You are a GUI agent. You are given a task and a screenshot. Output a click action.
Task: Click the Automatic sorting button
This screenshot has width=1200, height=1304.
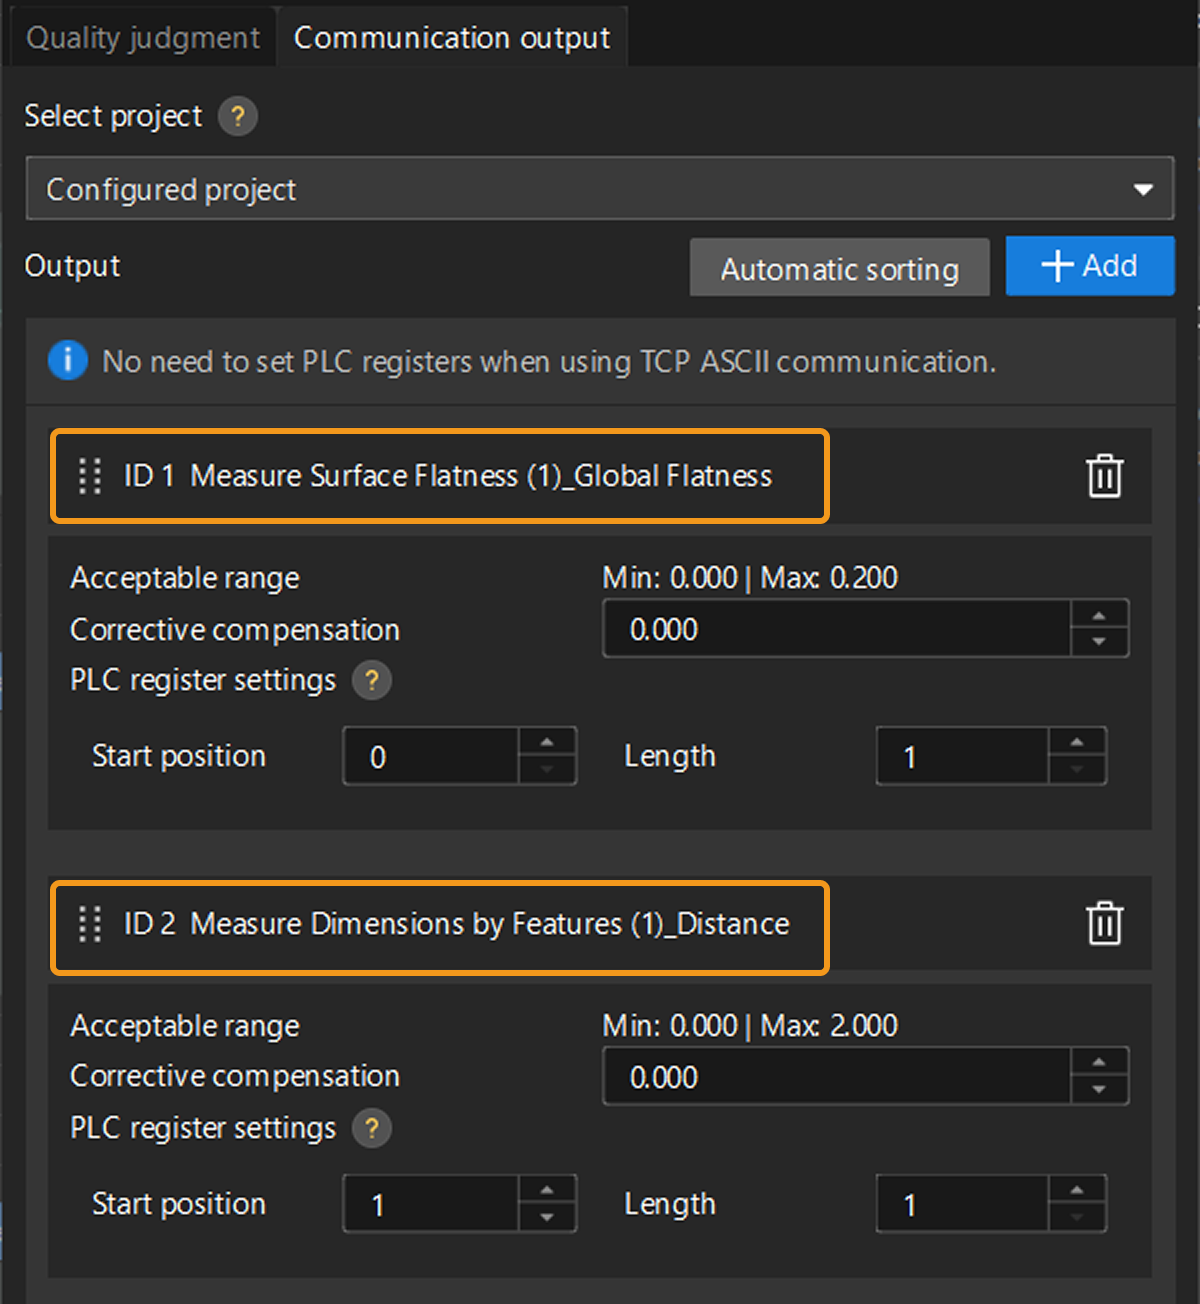[x=839, y=268]
